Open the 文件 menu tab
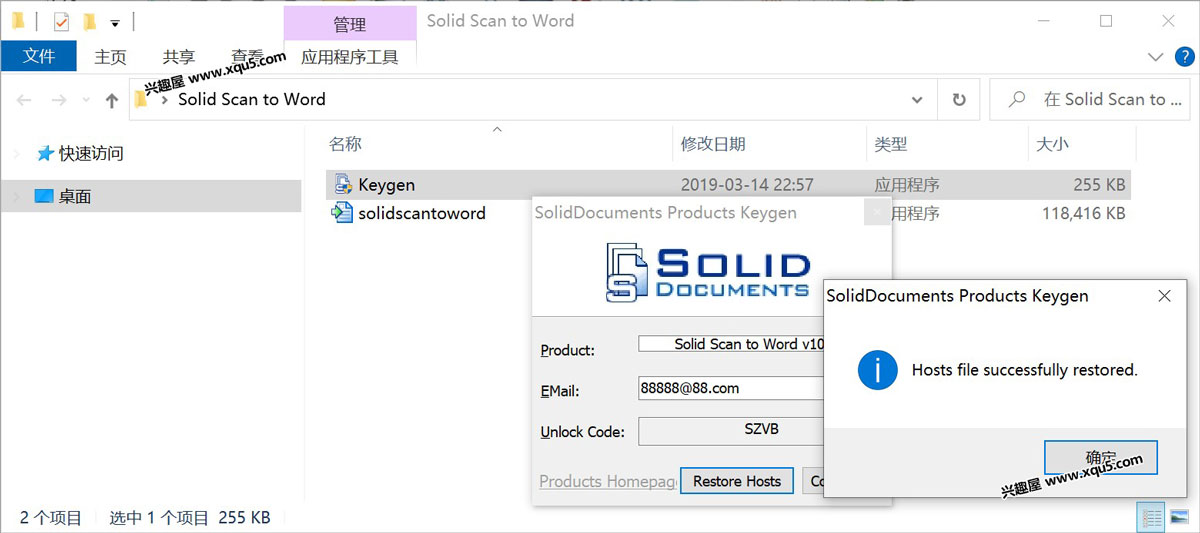The width and height of the screenshot is (1200, 533). click(39, 57)
